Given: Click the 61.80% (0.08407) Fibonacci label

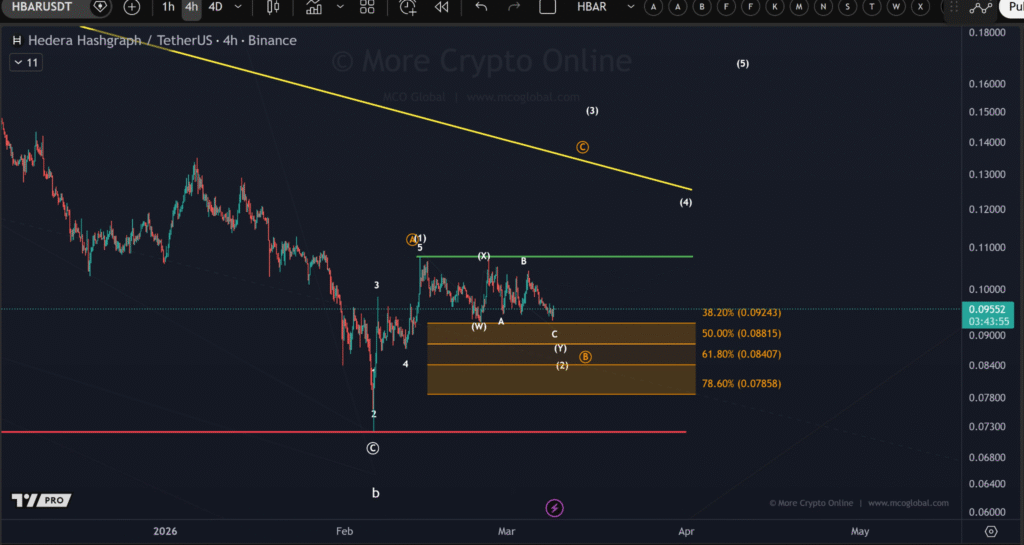Looking at the screenshot, I should coord(741,354).
